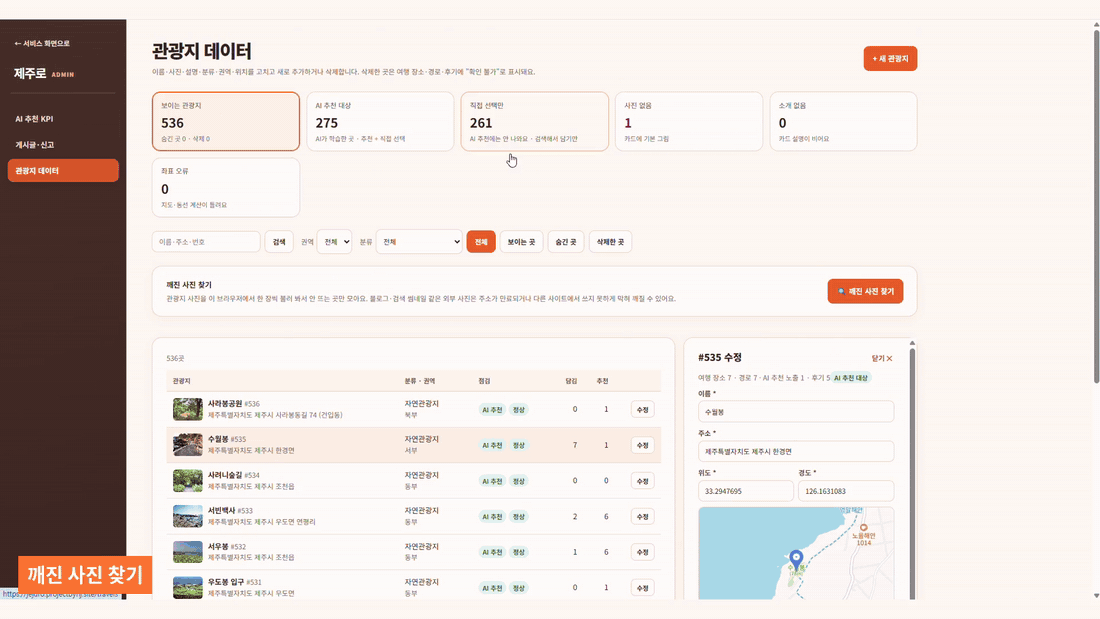The image size is (1100, 619).
Task: Open the 분류 category dropdown
Action: coord(419,242)
